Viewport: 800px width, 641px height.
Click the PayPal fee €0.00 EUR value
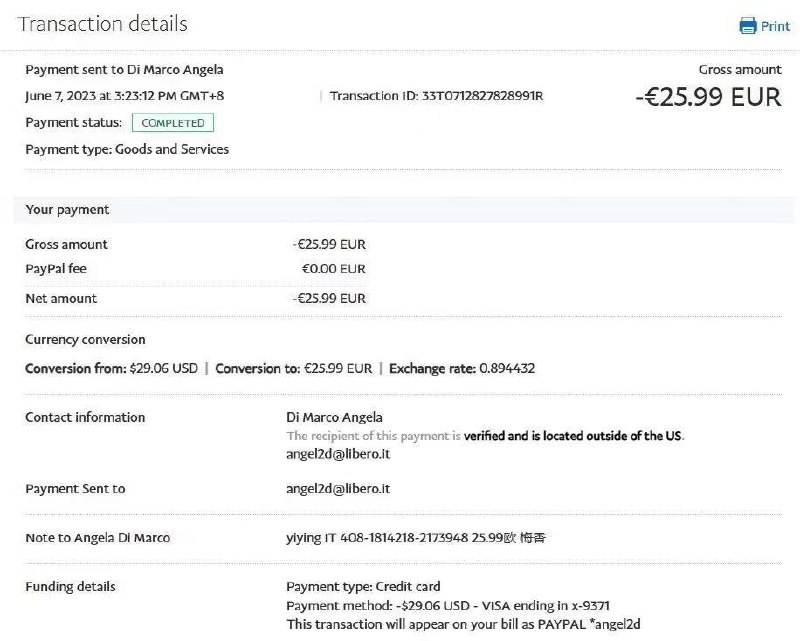click(x=333, y=269)
